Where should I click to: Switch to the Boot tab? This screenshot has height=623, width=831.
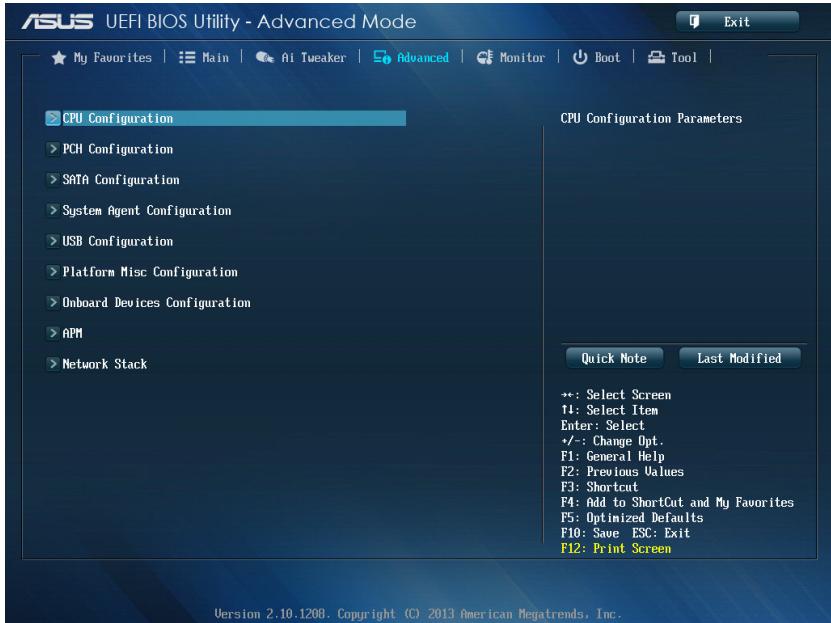click(596, 57)
